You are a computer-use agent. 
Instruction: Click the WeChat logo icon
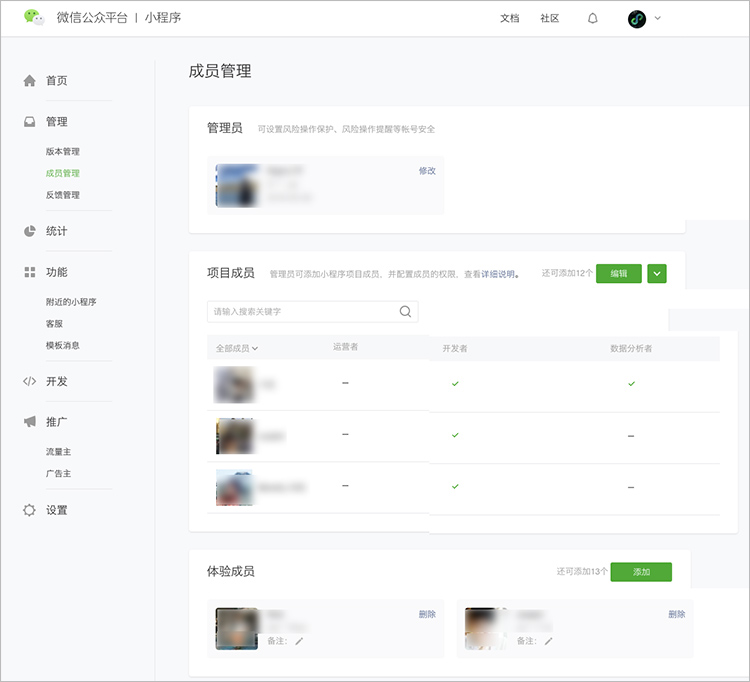tap(34, 18)
